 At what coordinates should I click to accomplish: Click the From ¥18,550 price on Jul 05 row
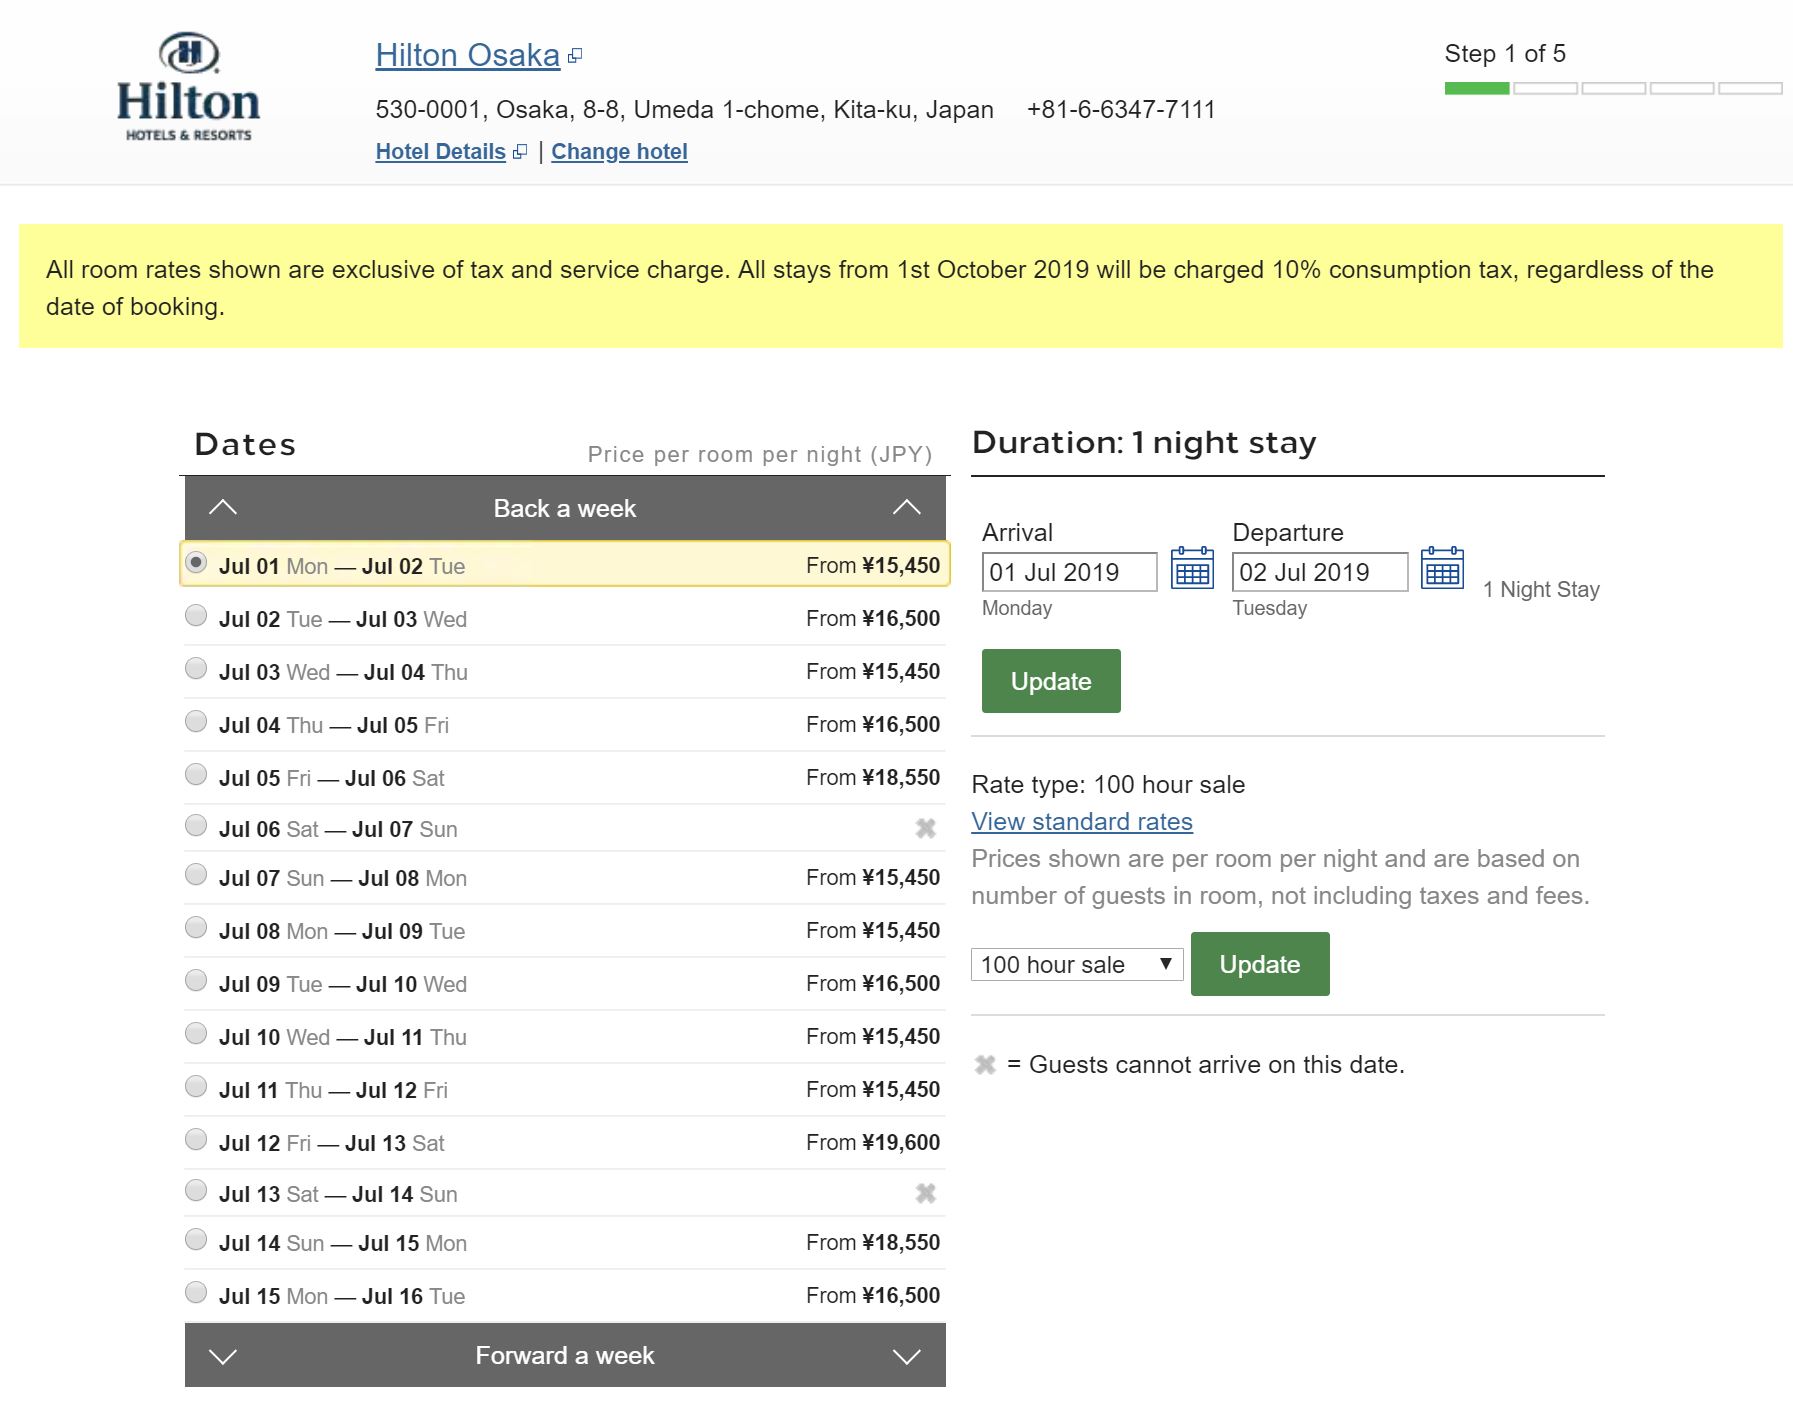click(x=873, y=777)
